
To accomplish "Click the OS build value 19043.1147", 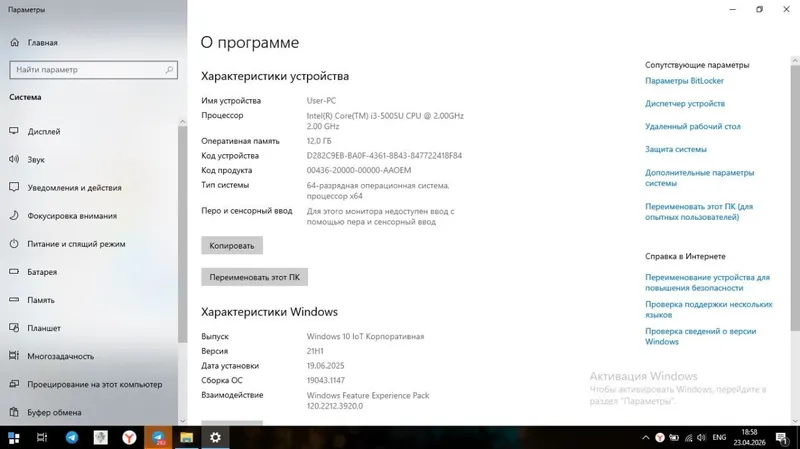I will 326,381.
